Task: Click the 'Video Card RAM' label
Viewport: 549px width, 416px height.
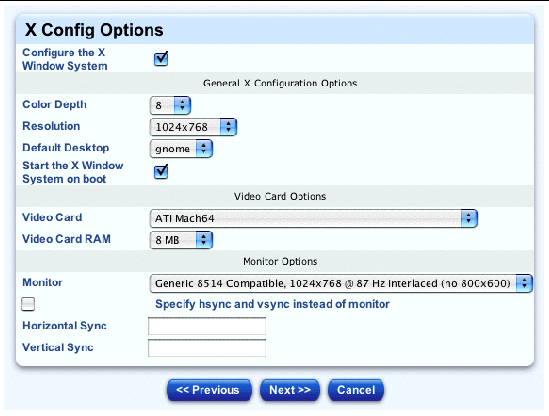Action: click(66, 239)
